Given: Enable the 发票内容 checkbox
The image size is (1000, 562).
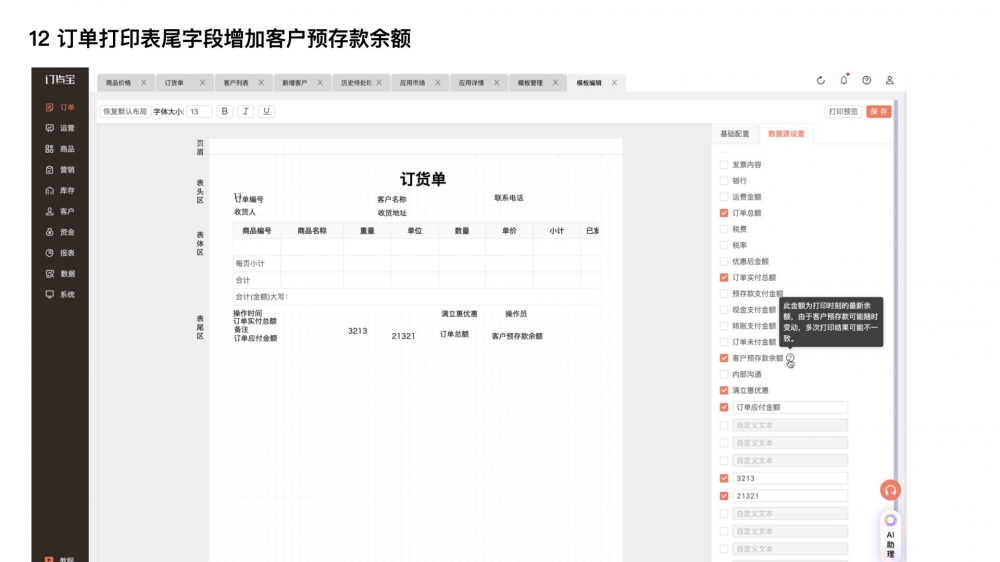Looking at the screenshot, I should [724, 165].
